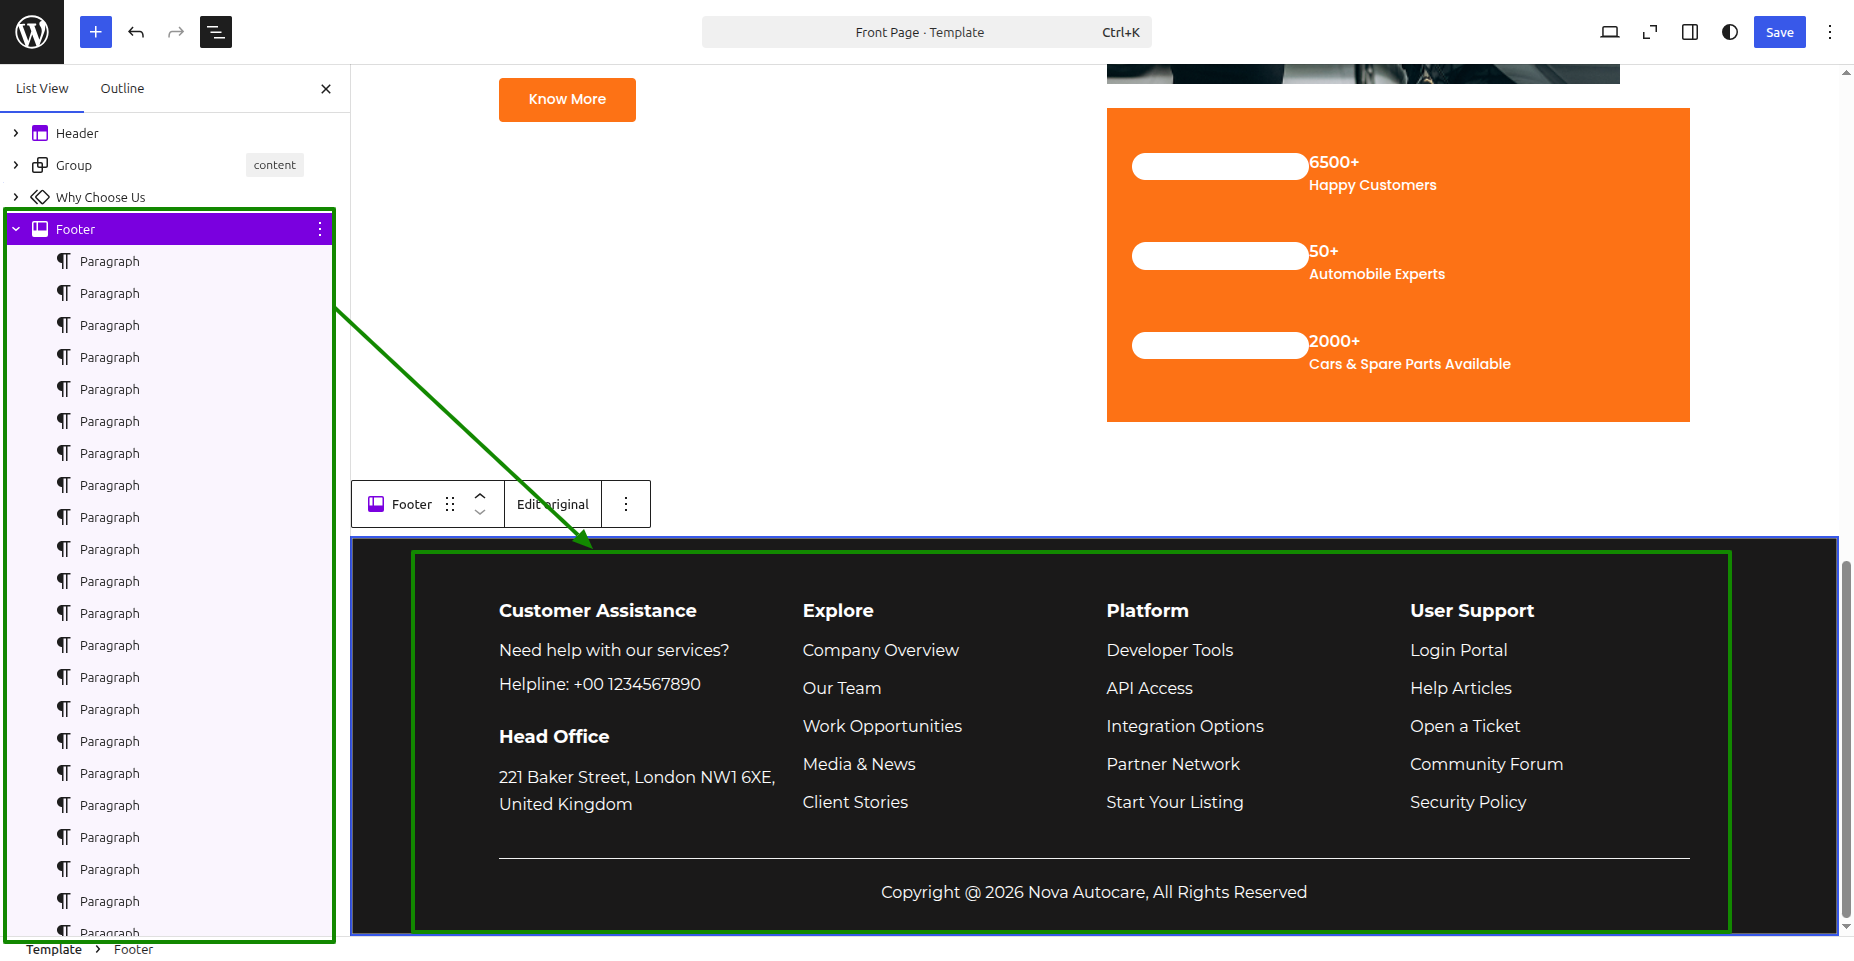Click the Start Your Listing footer link
This screenshot has height=961, width=1854.
coord(1175,802)
